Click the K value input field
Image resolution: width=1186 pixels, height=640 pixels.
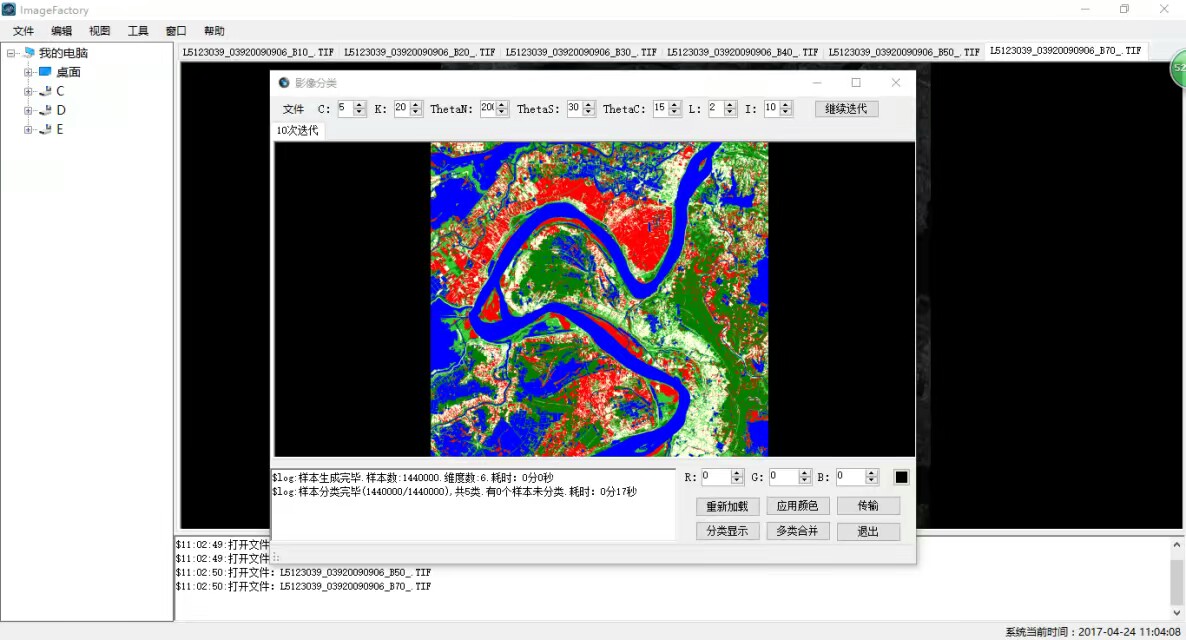tap(402, 108)
